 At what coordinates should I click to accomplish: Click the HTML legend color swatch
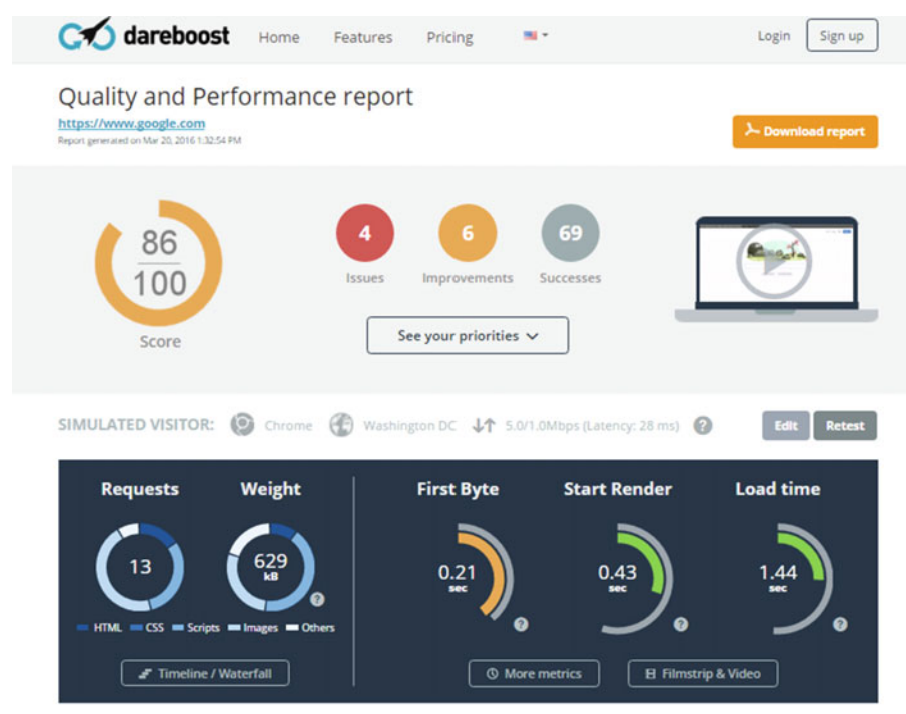coord(83,627)
